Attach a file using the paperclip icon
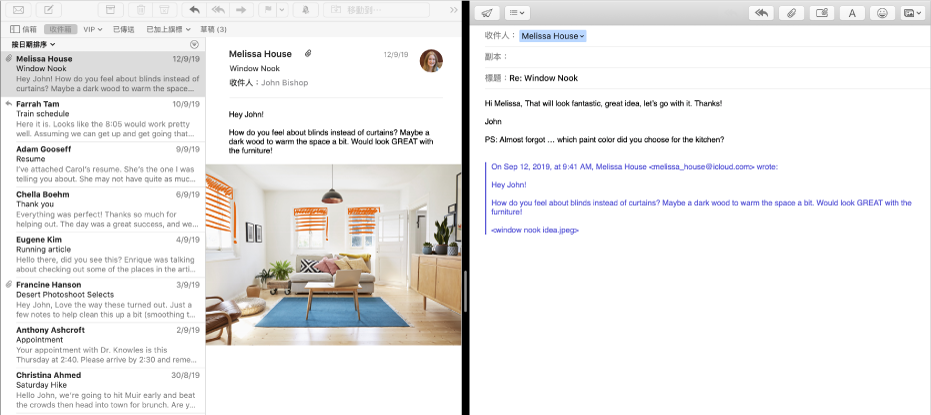This screenshot has height=415, width=931. tap(791, 13)
